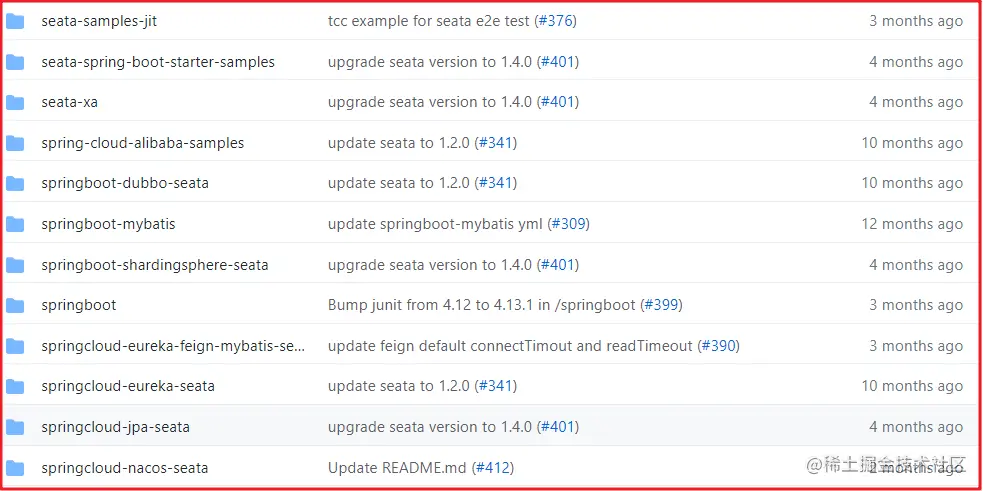This screenshot has height=491, width=983.
Task: Click the folder icon beside spring-cloud-alibaba-samples
Action: 15,143
